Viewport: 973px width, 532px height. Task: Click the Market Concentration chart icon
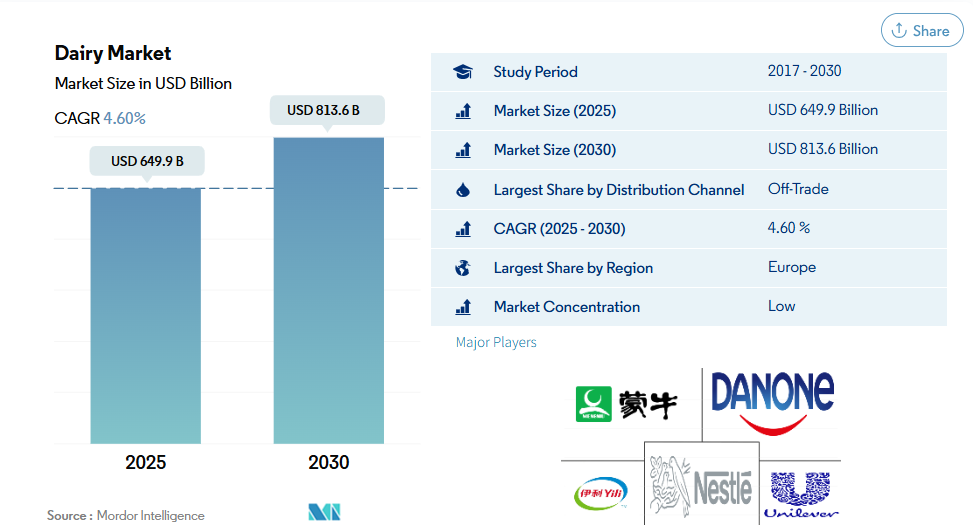point(462,307)
